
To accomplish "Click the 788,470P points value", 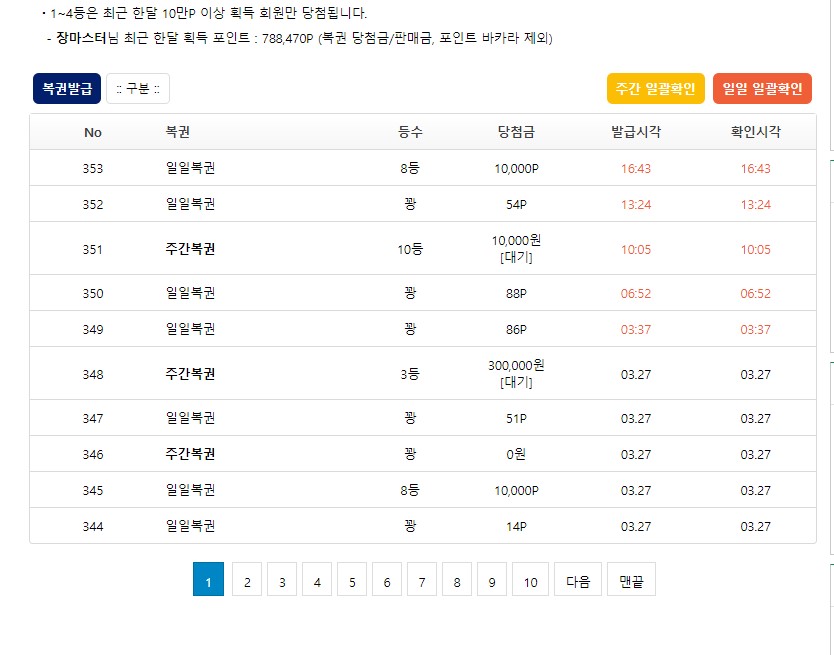I will tap(287, 38).
